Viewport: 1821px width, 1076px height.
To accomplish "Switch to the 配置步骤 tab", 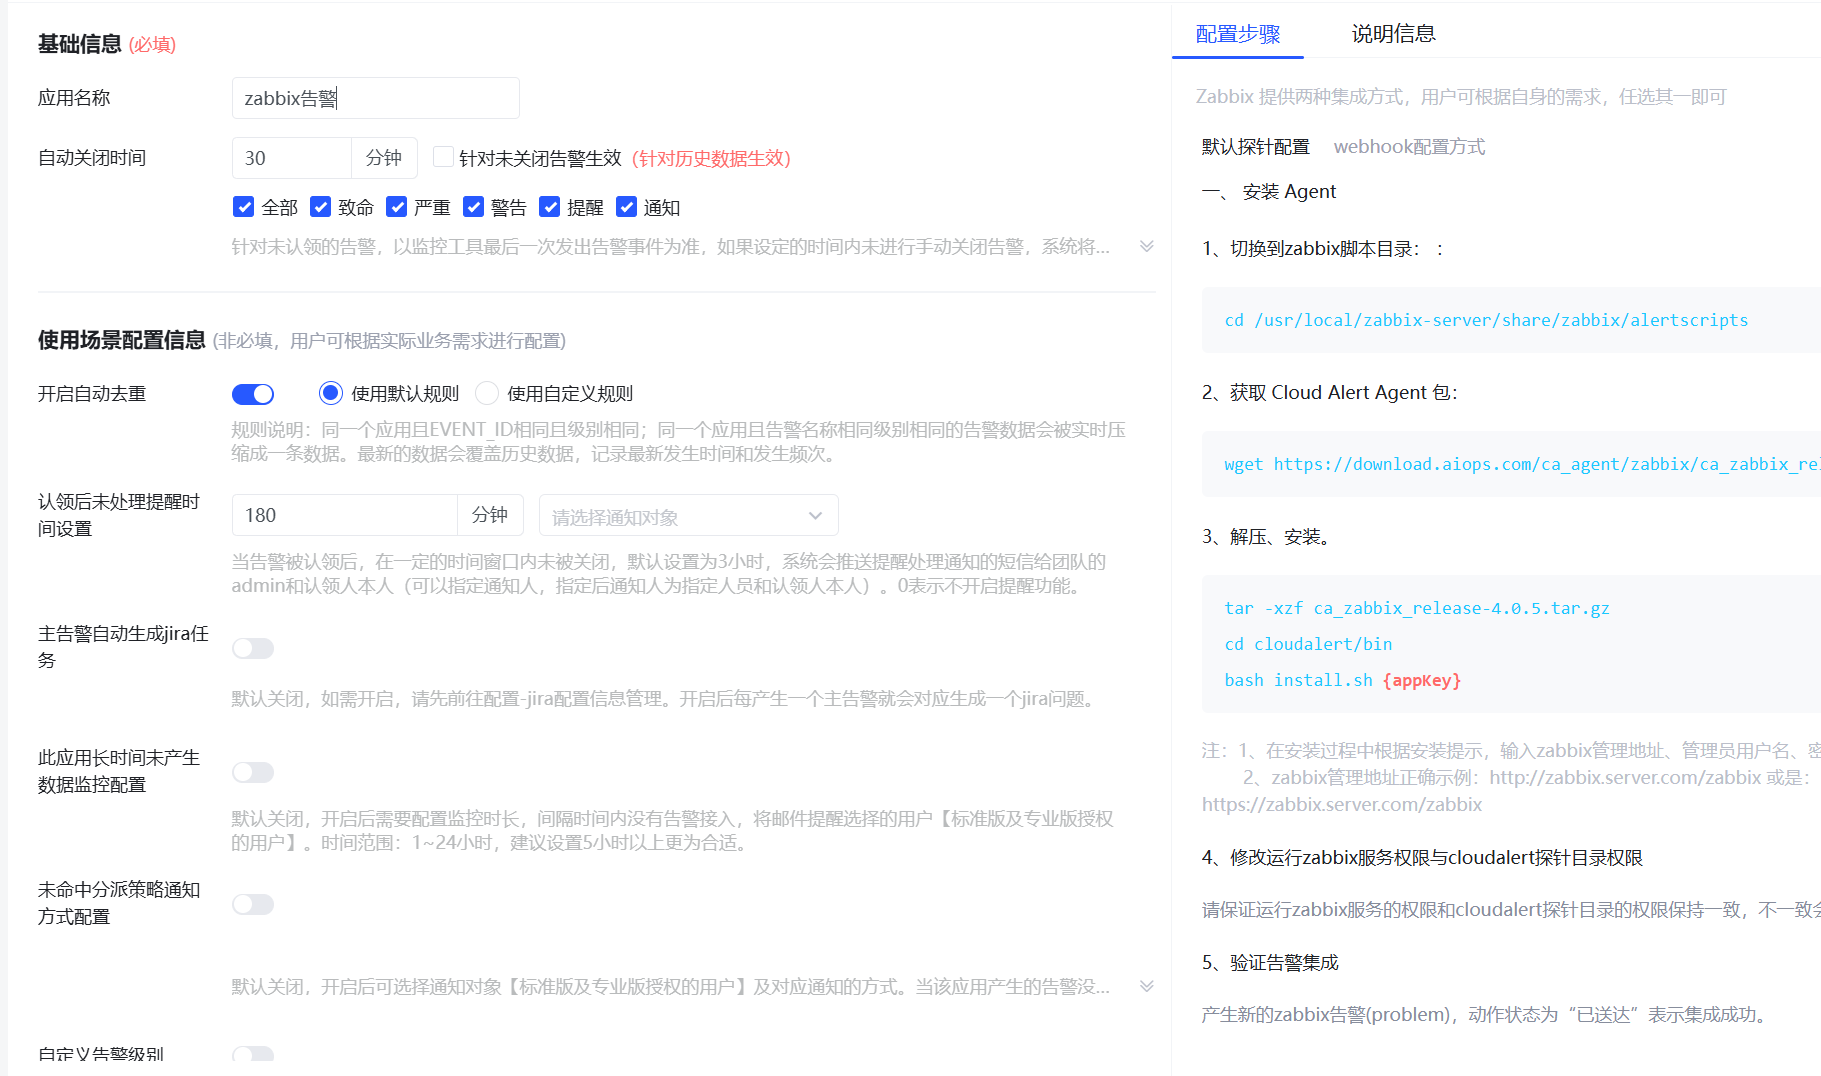I will [x=1238, y=34].
